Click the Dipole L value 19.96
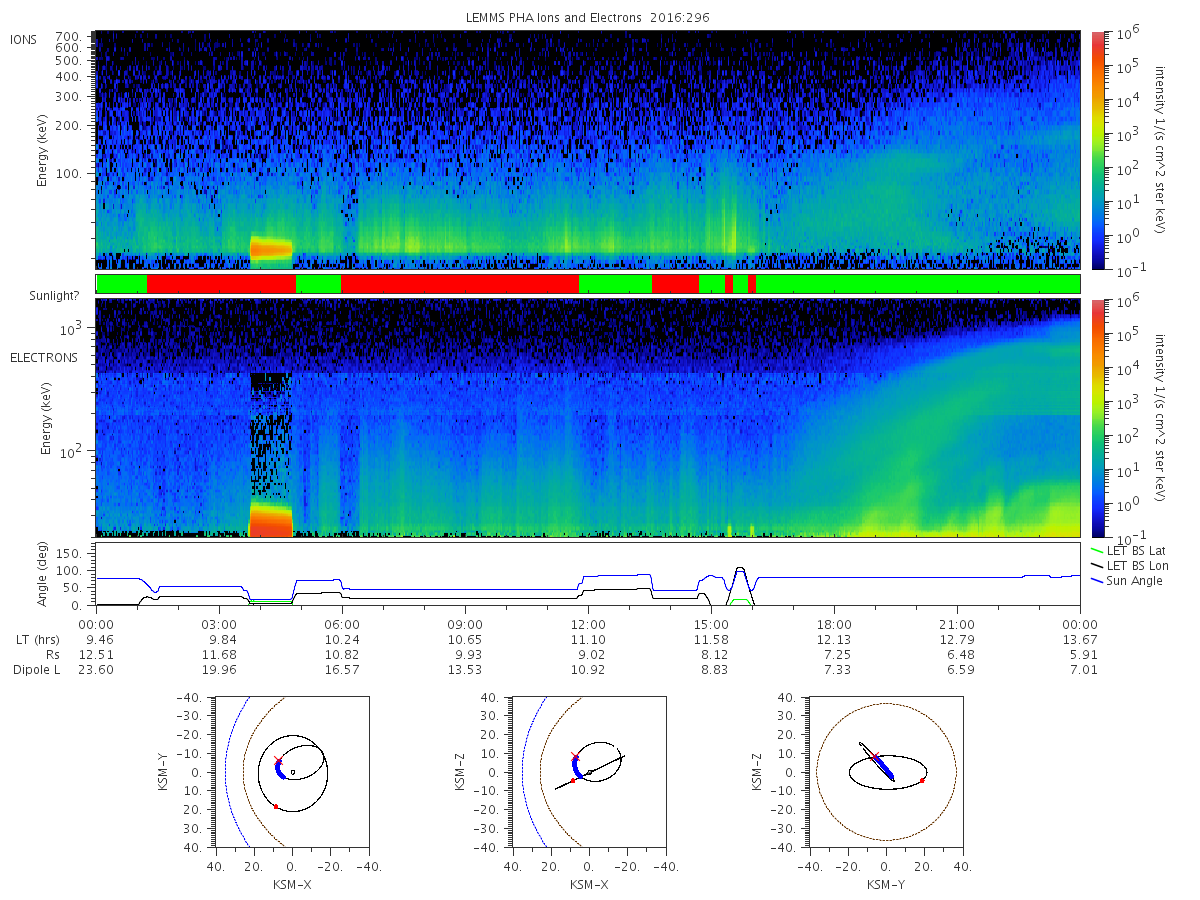Image resolution: width=1200 pixels, height=900 pixels. tap(219, 669)
